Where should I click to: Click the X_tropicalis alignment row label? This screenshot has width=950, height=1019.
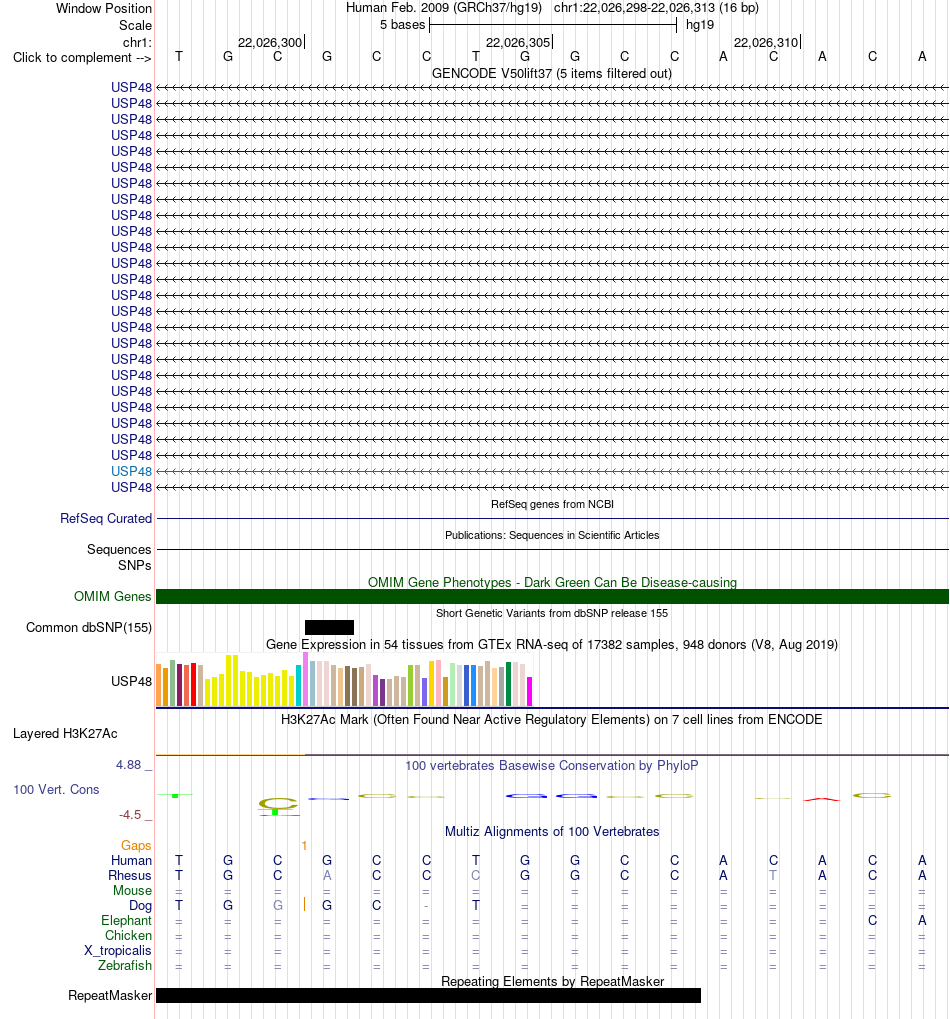(118, 950)
